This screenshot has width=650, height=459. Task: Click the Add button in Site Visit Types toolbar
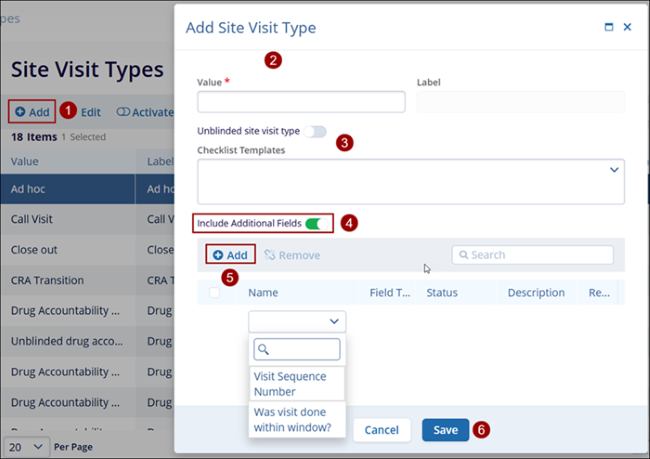32,112
